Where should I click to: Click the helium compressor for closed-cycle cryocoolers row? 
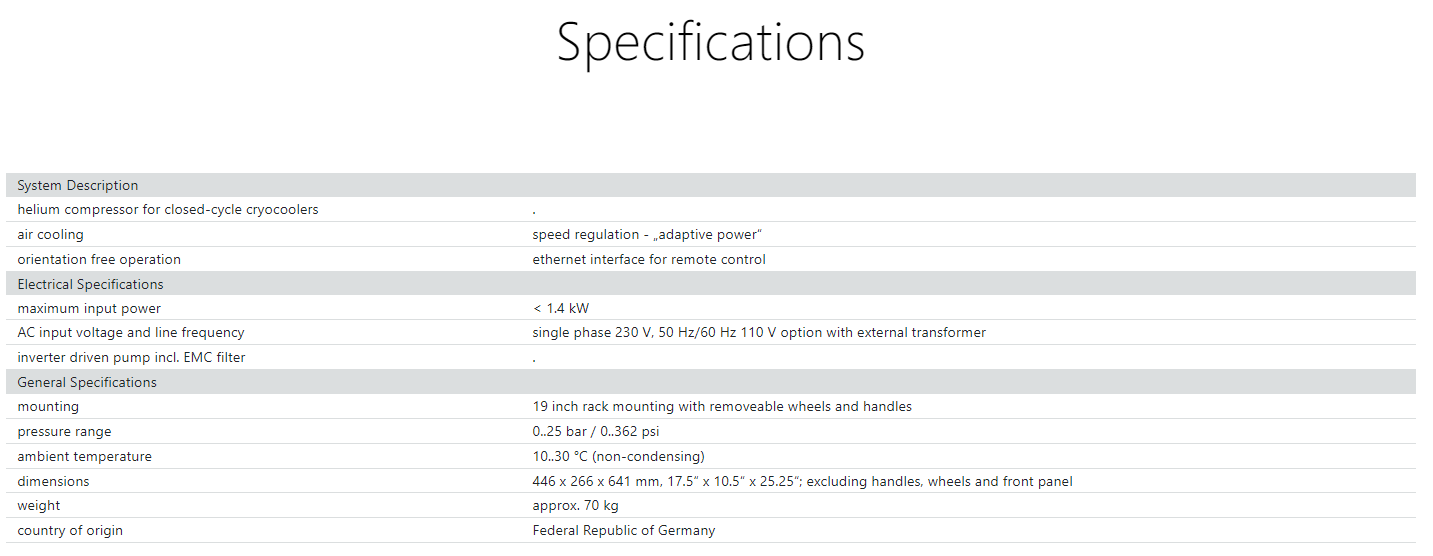pos(710,210)
